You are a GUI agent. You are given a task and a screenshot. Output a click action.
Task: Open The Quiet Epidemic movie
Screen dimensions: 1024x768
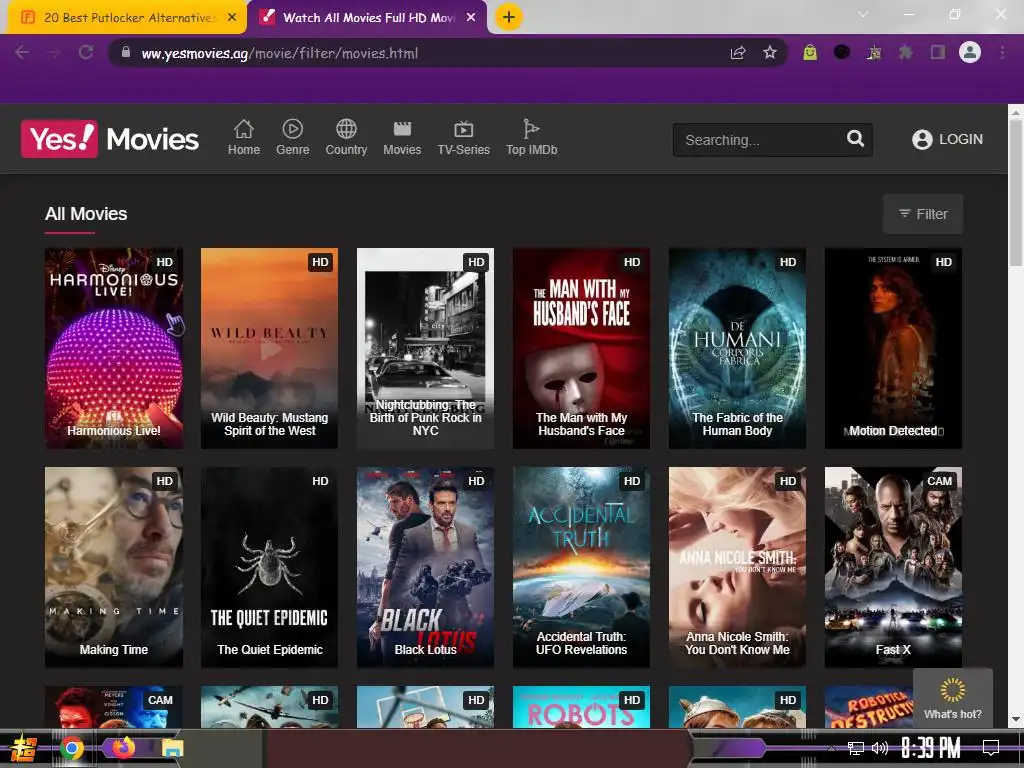coord(269,567)
